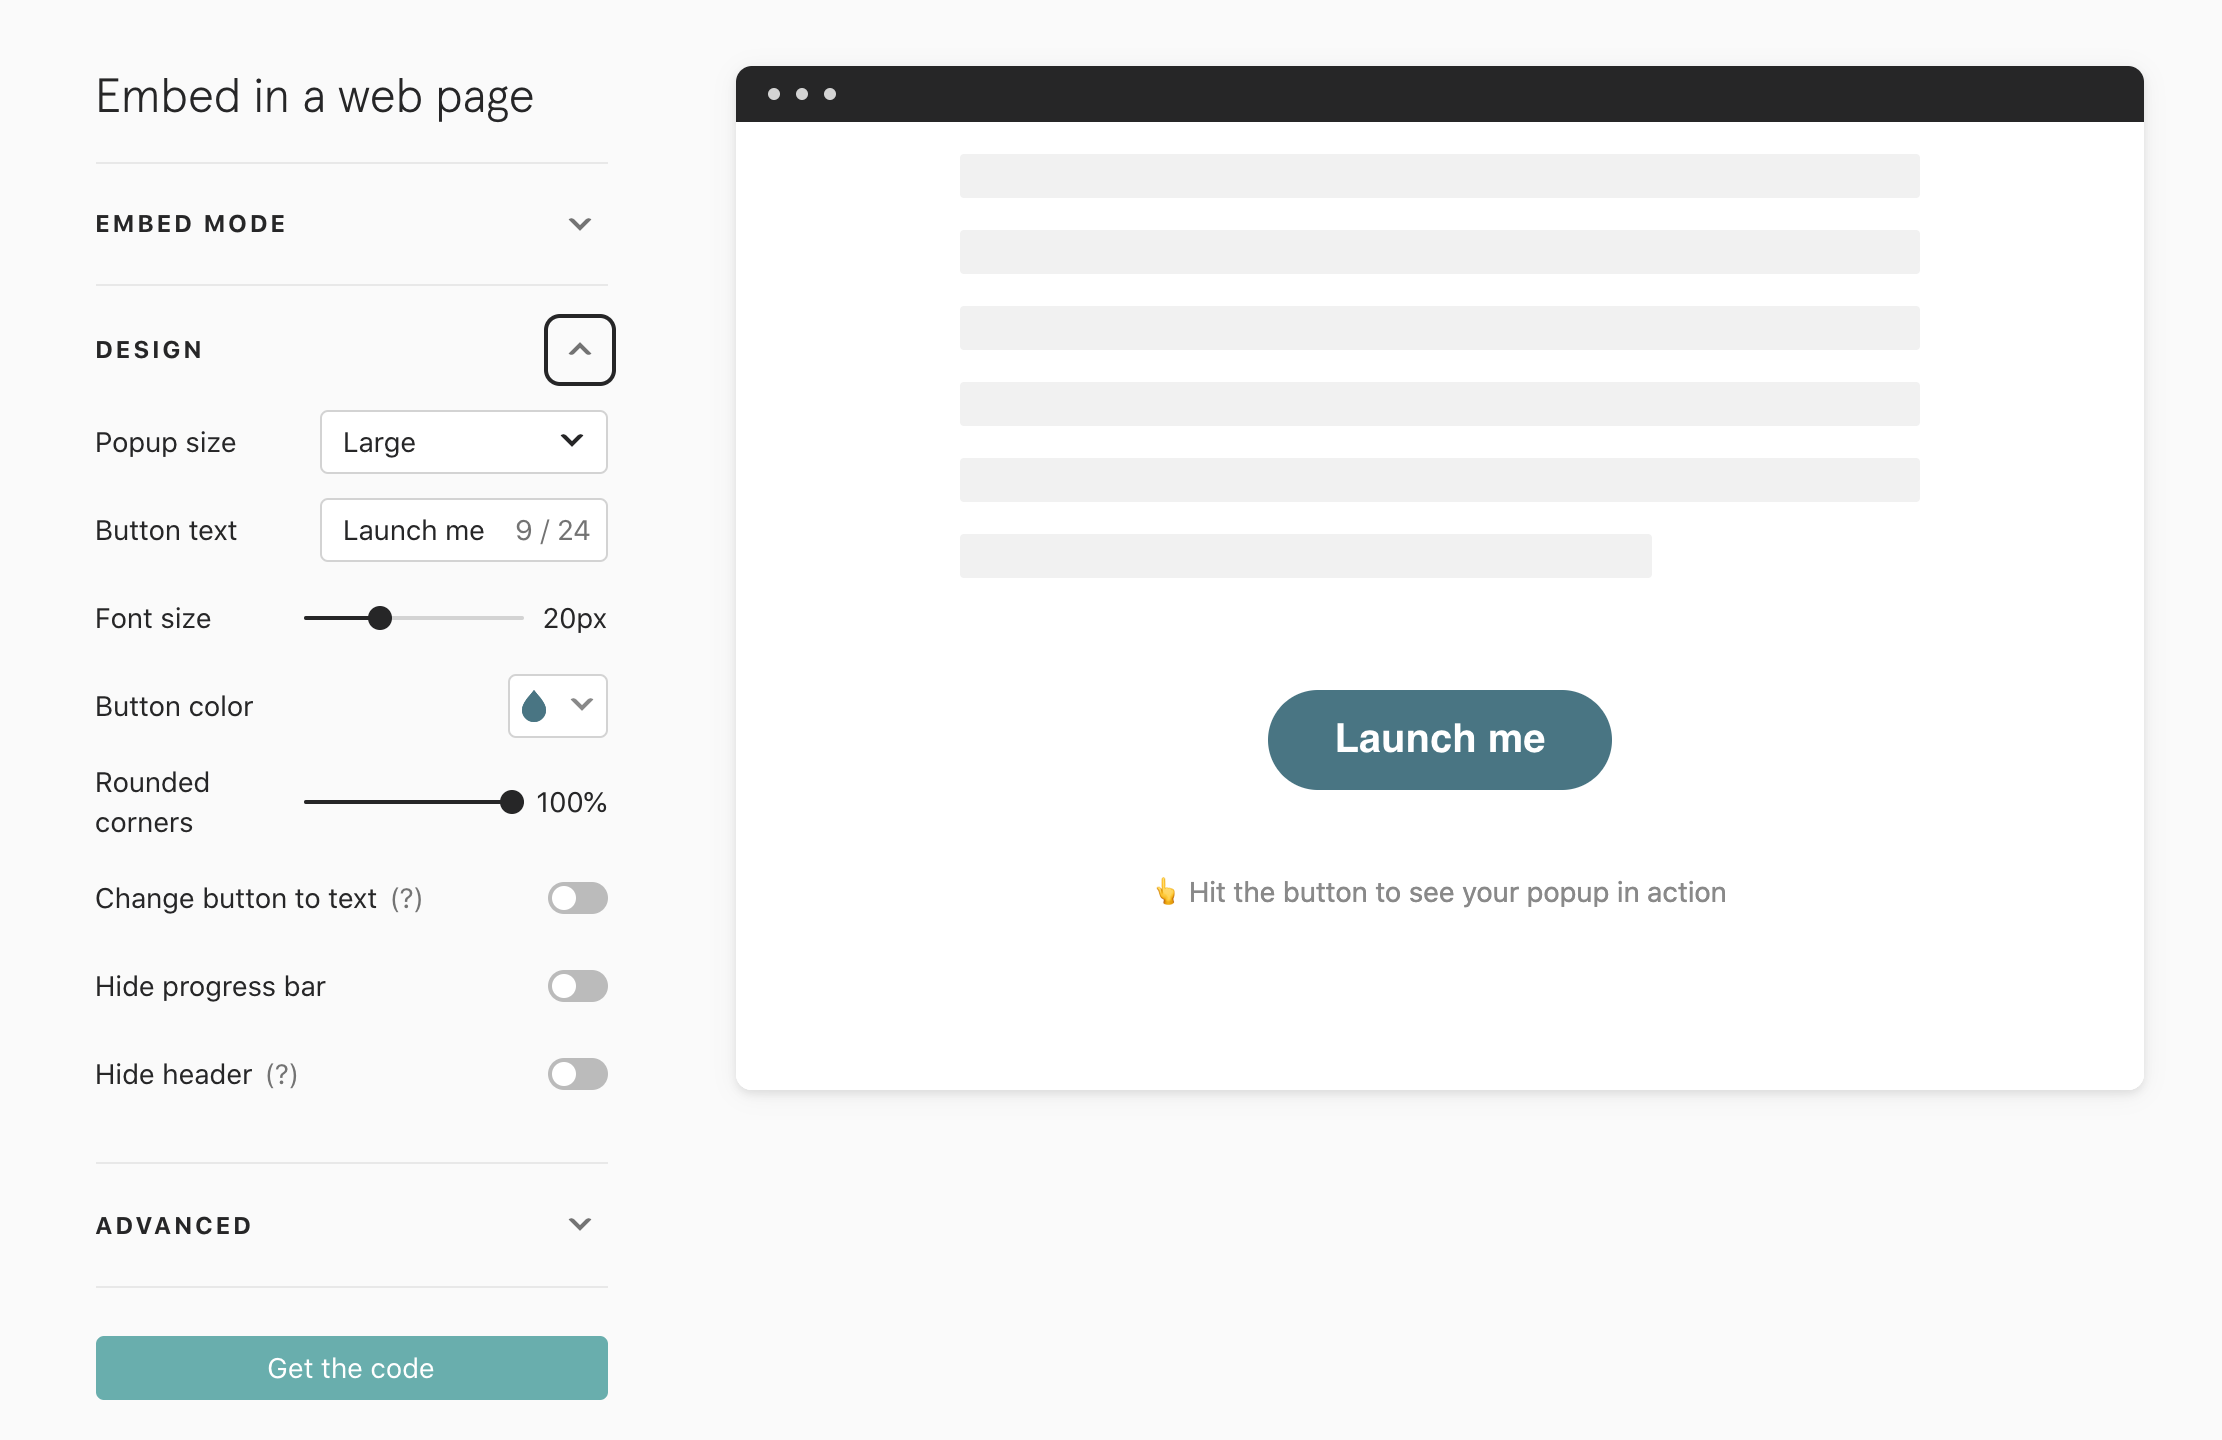Viewport: 2222px width, 1440px height.
Task: Toggle Change button to text switch
Action: pyautogui.click(x=578, y=898)
